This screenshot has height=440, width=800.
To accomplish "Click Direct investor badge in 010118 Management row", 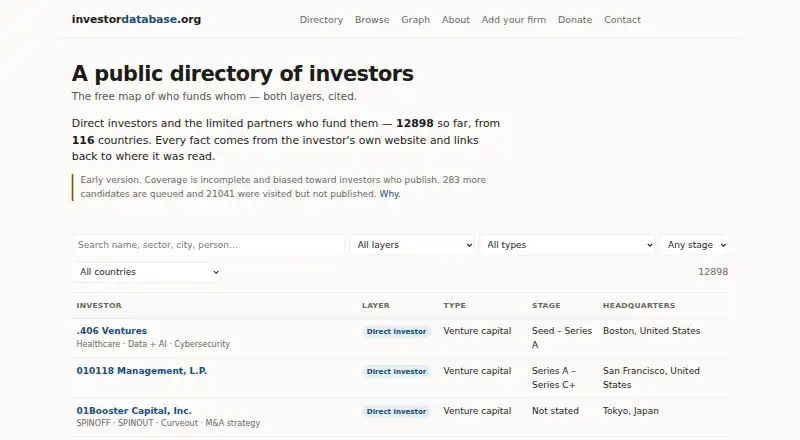I will click(x=396, y=372).
